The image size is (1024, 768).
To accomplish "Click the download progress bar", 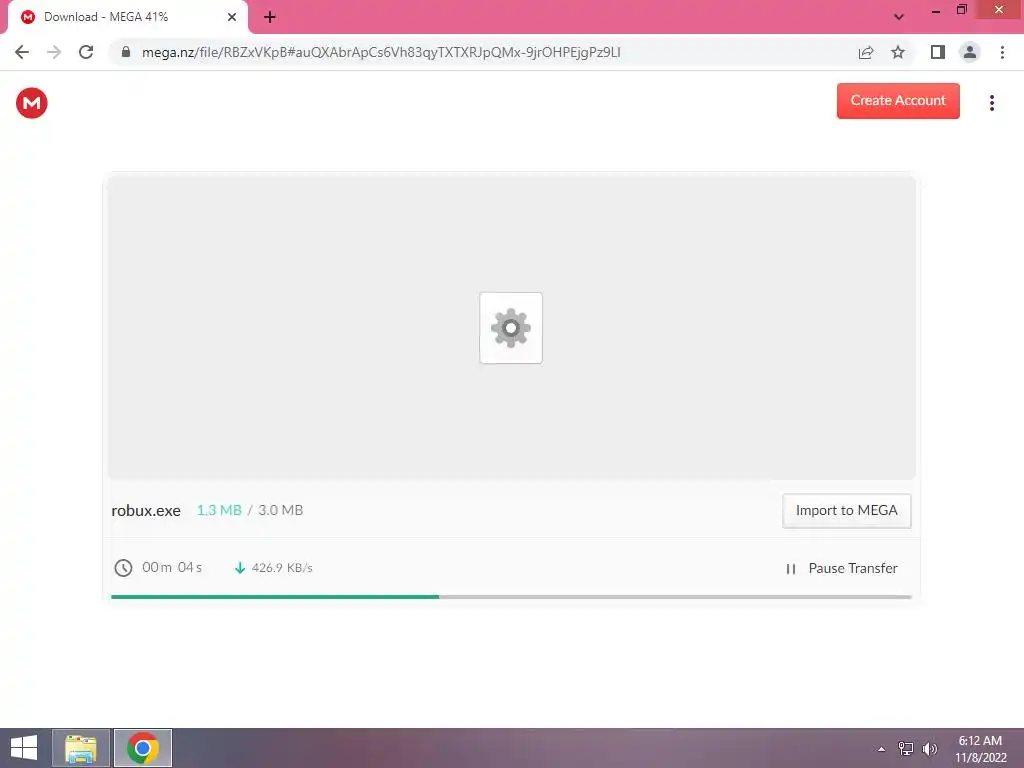I will click(511, 596).
